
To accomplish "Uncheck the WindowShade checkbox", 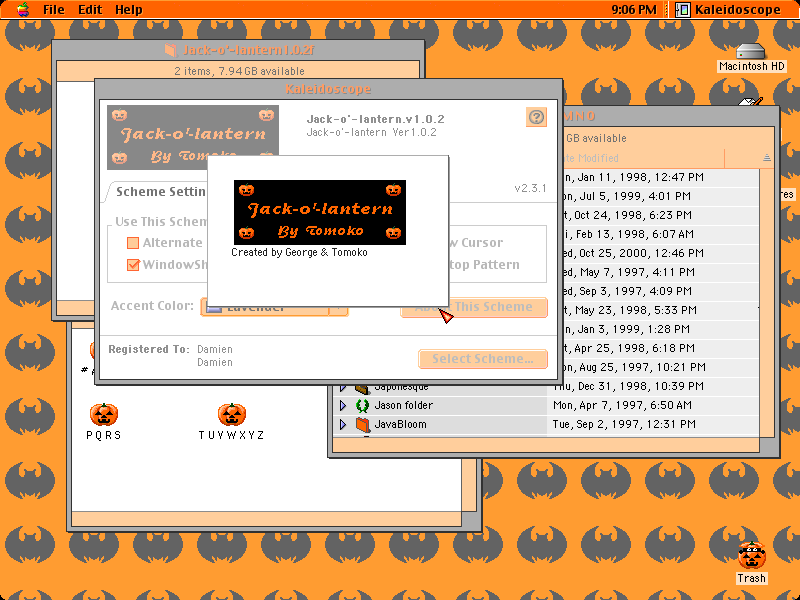I will coord(133,265).
